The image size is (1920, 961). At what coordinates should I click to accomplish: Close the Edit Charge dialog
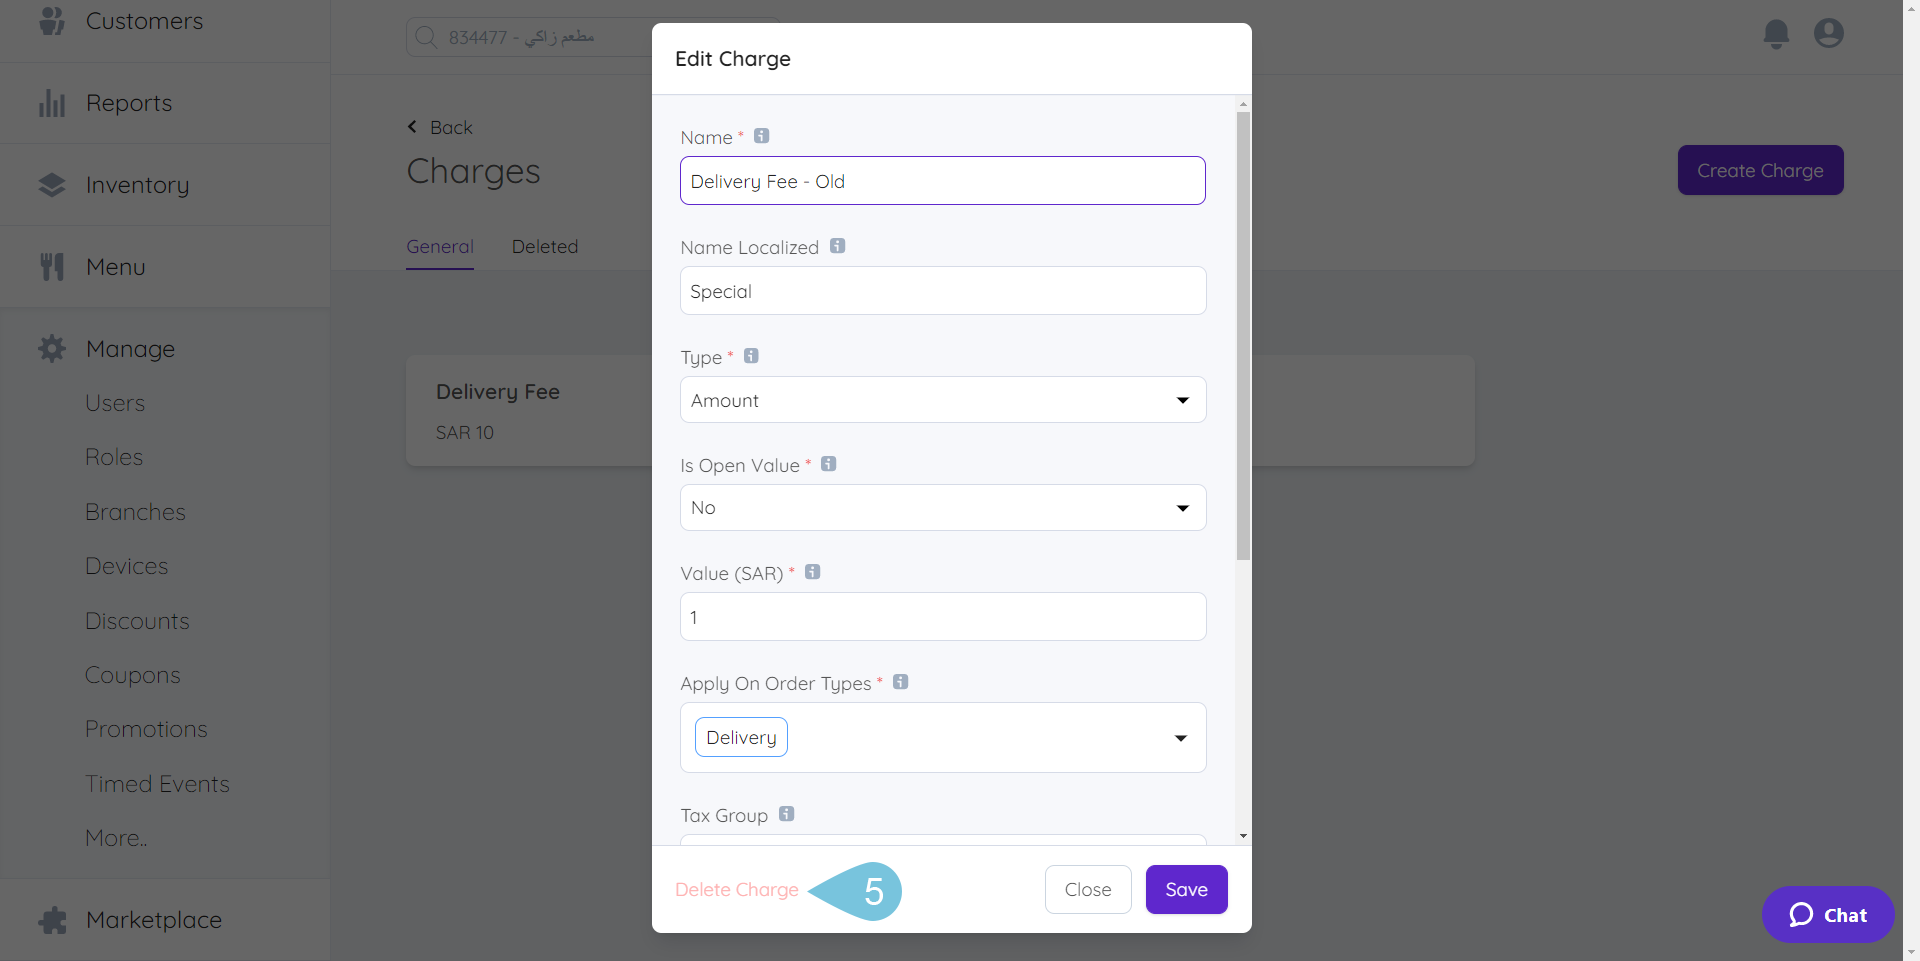click(1088, 890)
